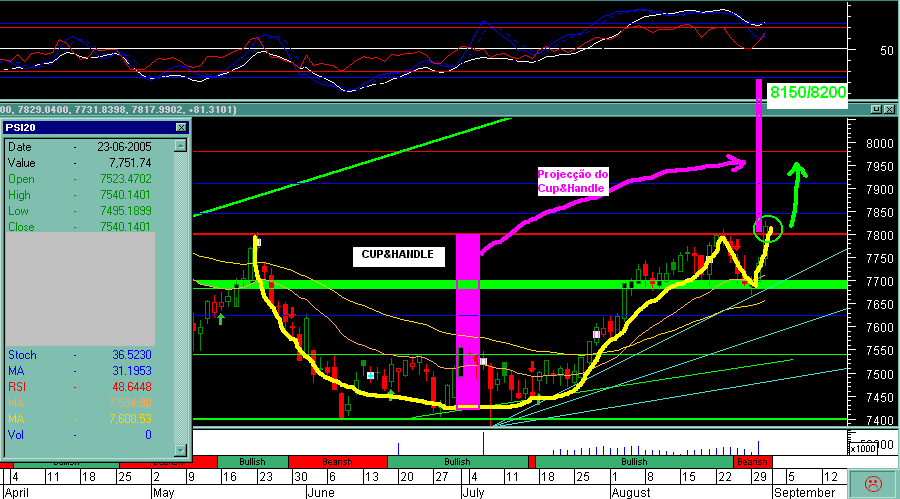Click the September month label on date axis
The height and width of the screenshot is (499, 900).
pyautogui.click(x=805, y=493)
